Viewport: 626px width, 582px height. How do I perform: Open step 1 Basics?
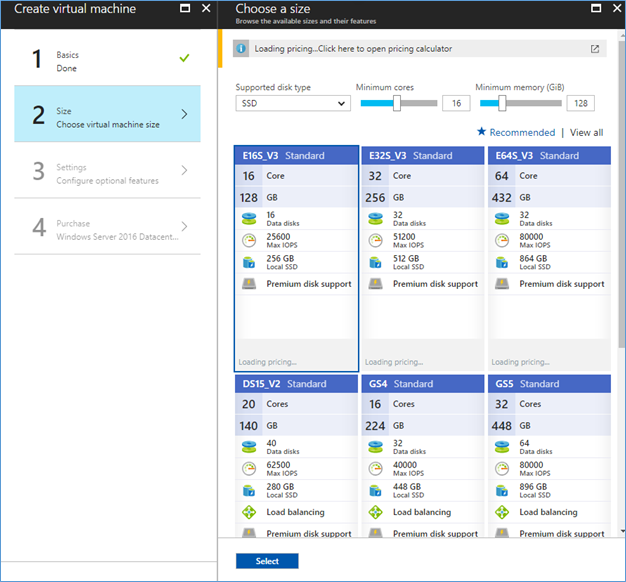[107, 58]
